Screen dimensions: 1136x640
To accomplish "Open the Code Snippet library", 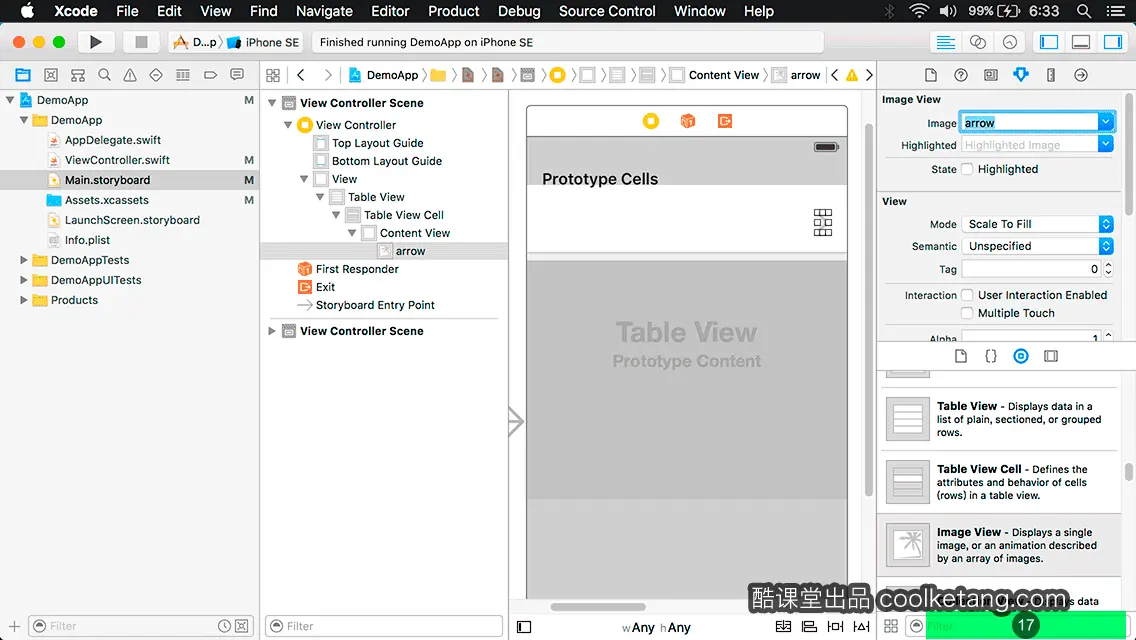I will pyautogui.click(x=990, y=356).
